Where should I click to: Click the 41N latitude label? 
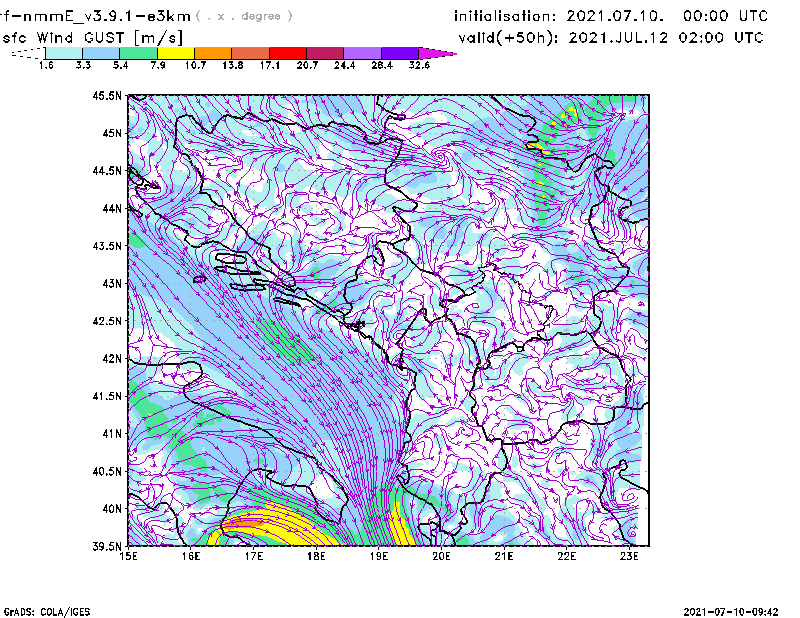tap(112, 433)
